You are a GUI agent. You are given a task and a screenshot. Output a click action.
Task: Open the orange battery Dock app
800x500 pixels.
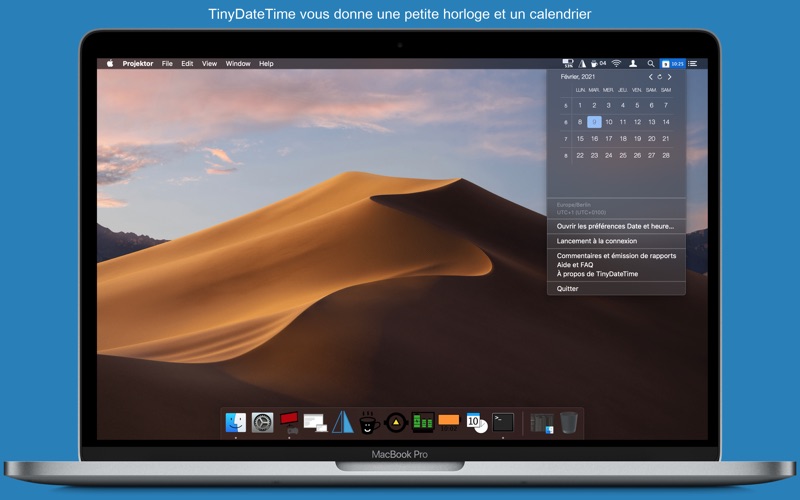coord(449,422)
